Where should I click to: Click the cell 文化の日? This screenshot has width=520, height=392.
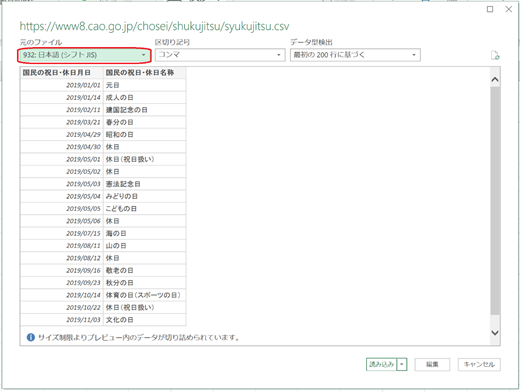click(144, 320)
